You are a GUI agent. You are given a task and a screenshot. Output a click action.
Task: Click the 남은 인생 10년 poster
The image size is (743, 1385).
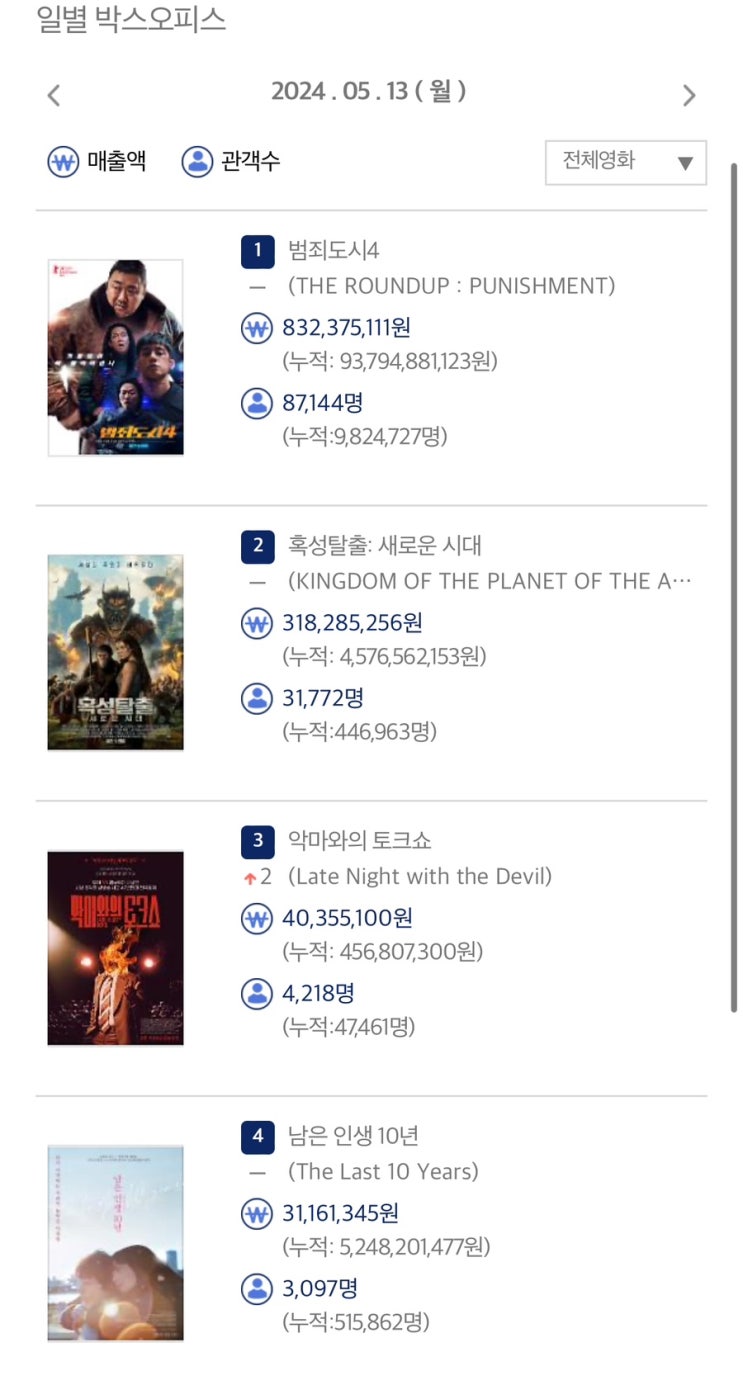116,1243
